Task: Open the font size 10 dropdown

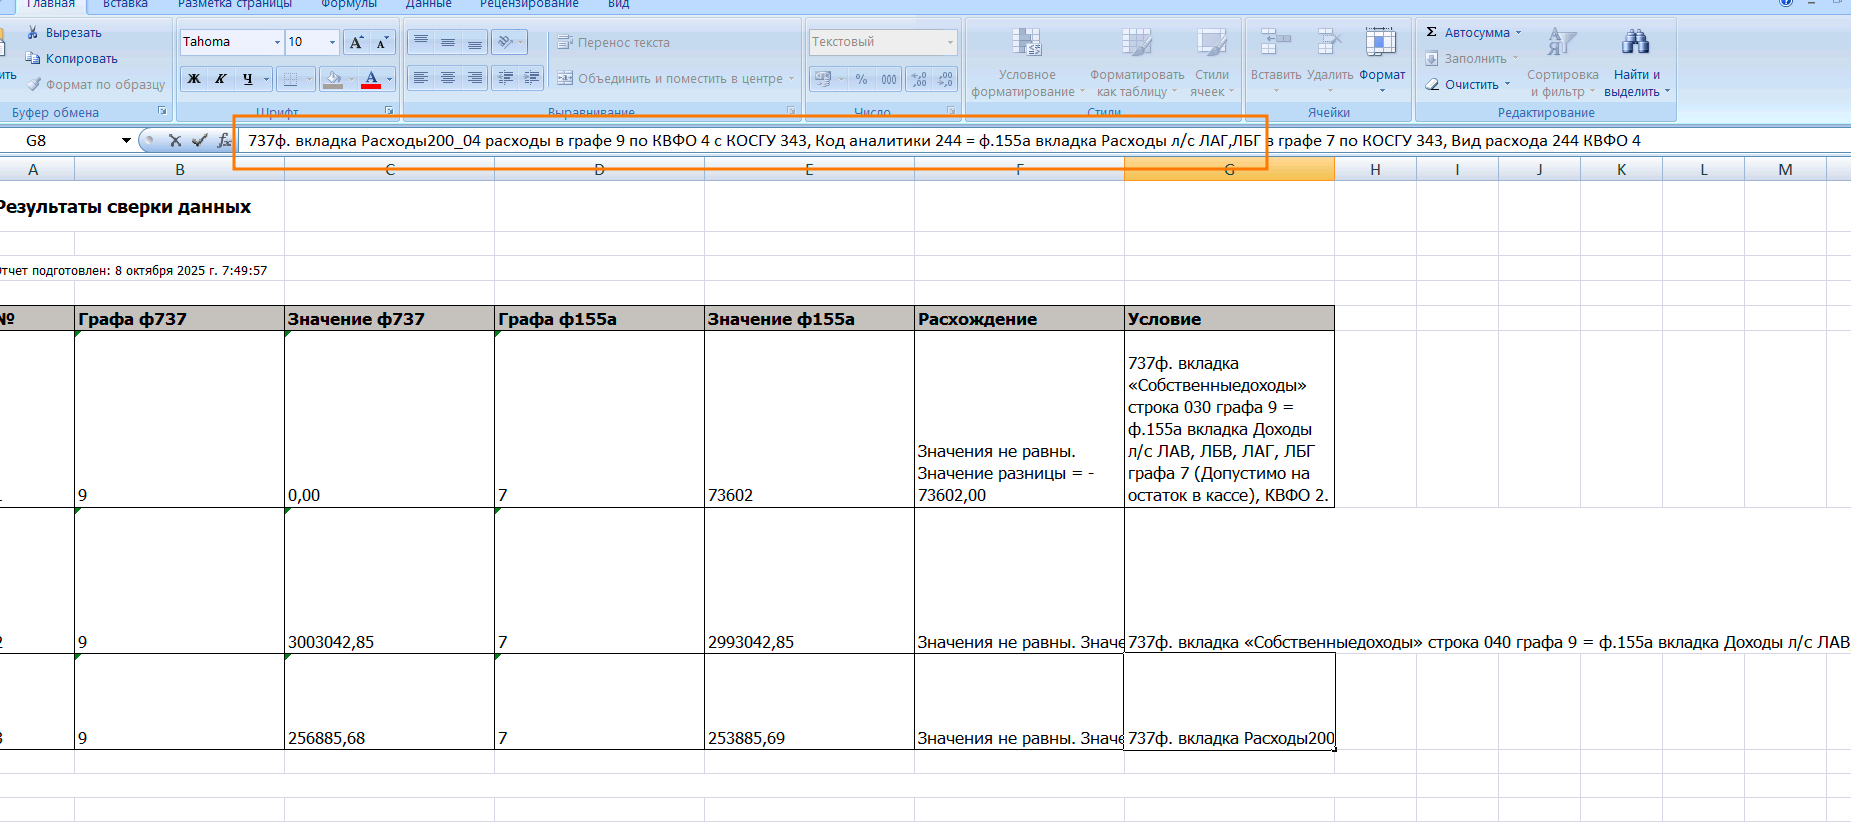Action: tap(332, 42)
